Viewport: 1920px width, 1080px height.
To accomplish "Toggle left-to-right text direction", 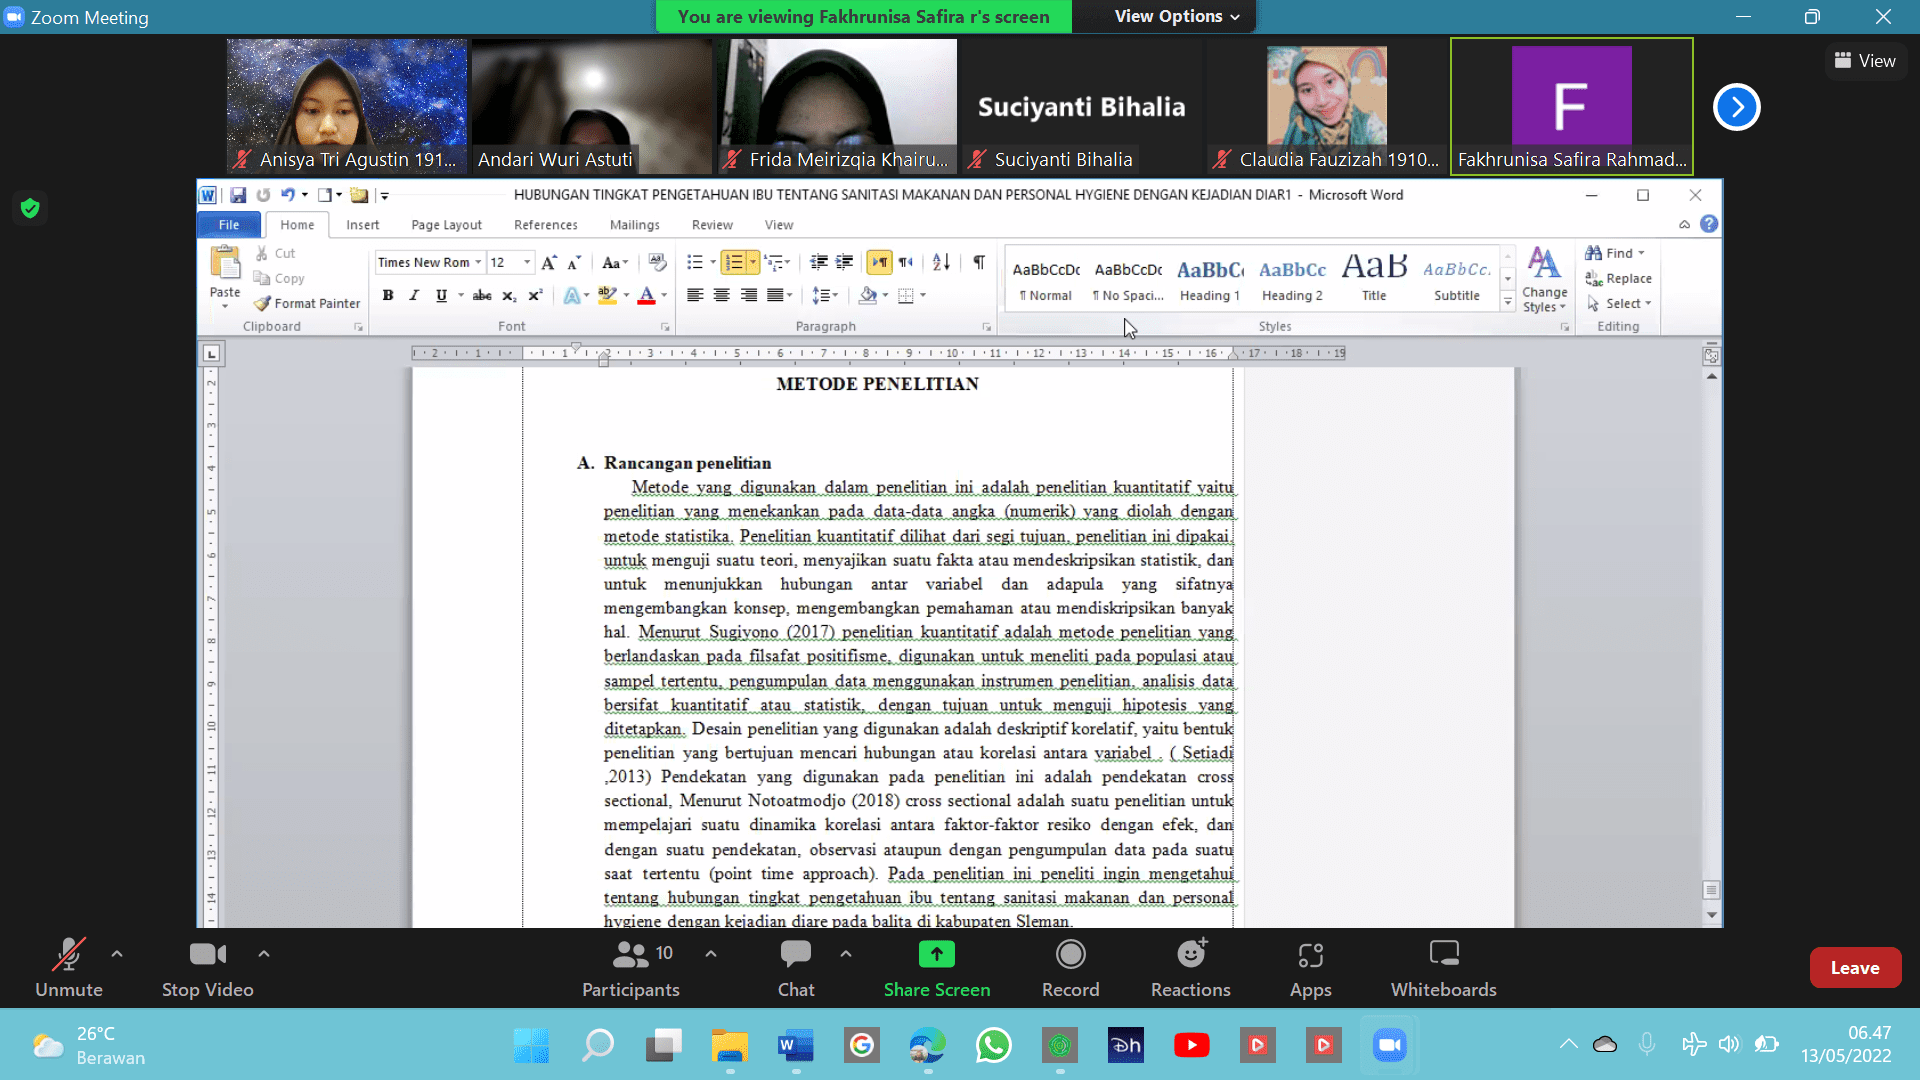I will pyautogui.click(x=879, y=262).
